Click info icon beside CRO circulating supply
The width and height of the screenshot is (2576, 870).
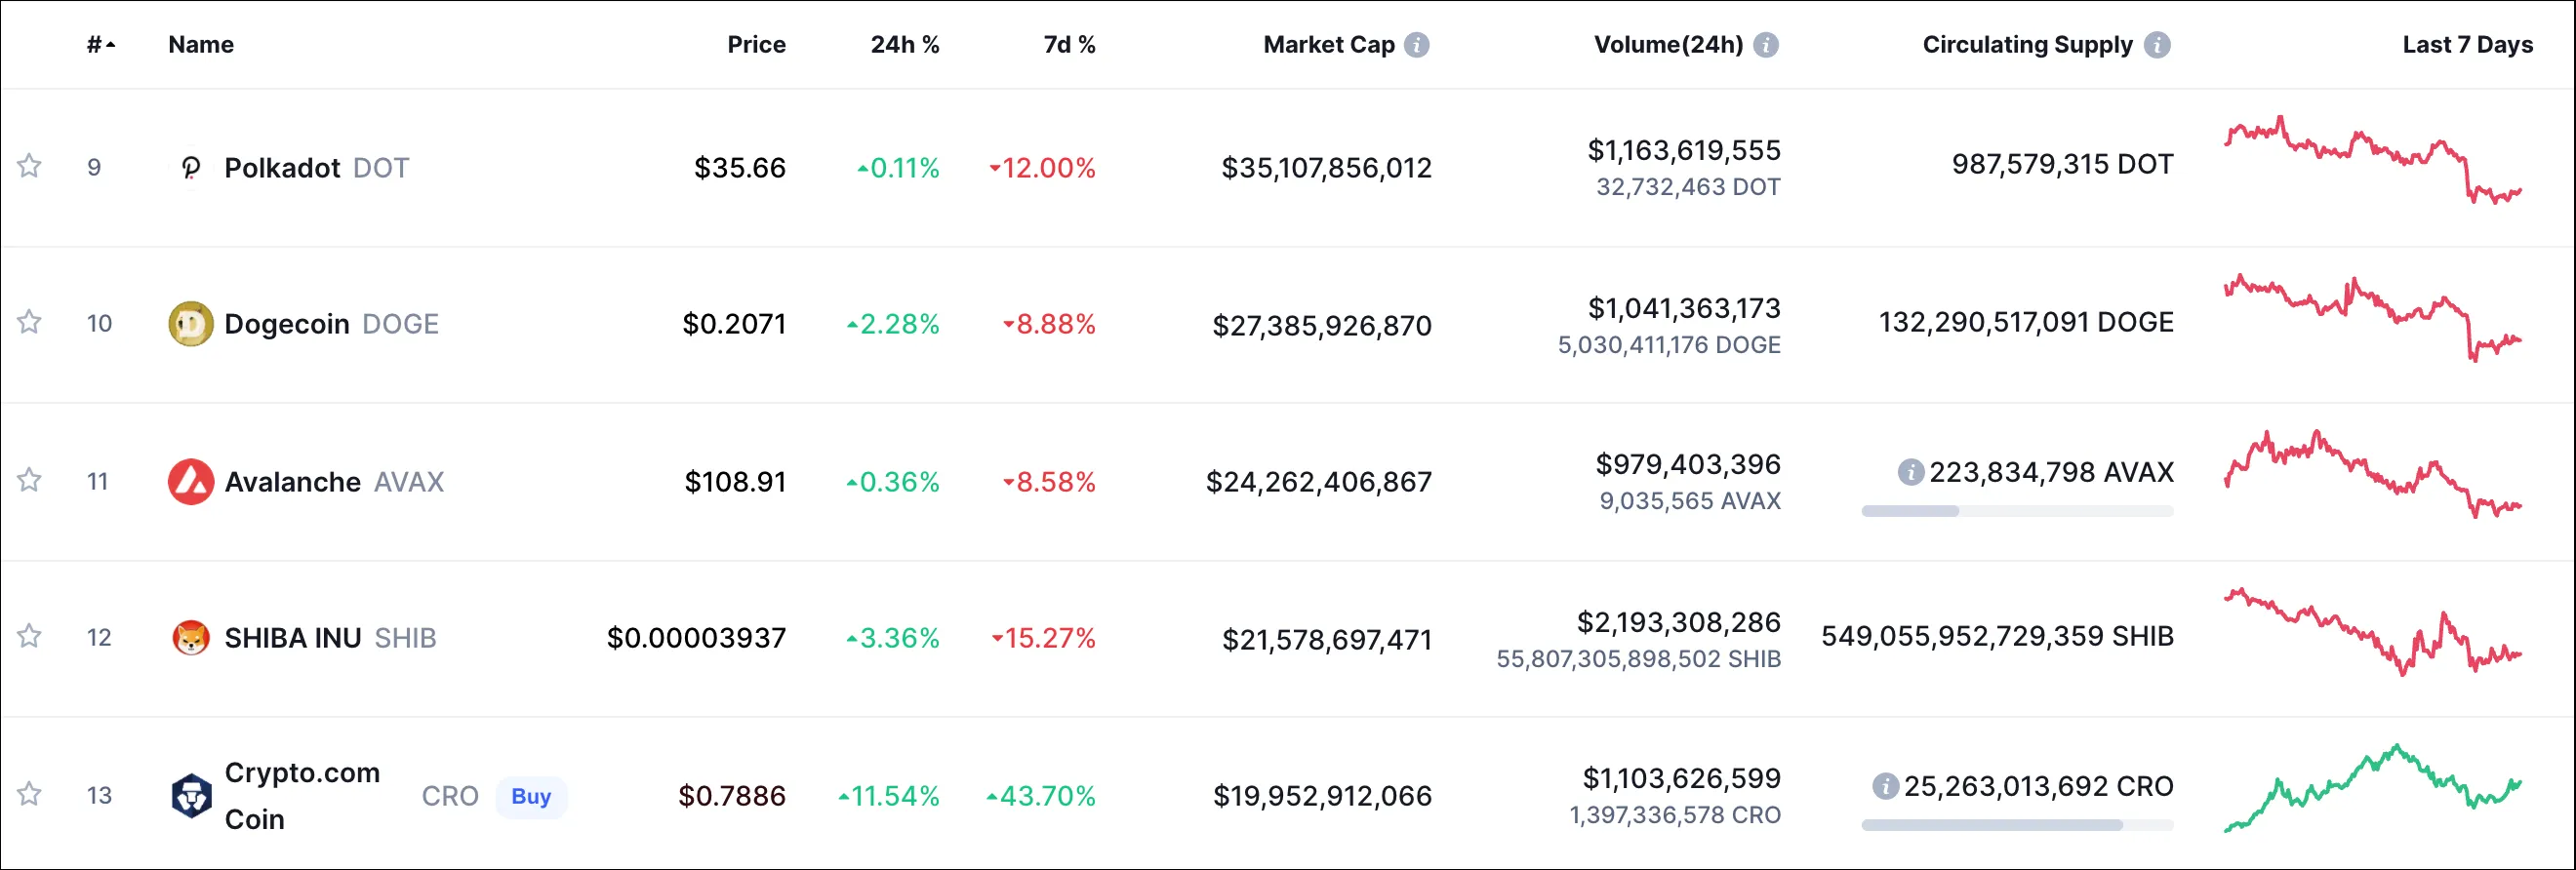1884,786
